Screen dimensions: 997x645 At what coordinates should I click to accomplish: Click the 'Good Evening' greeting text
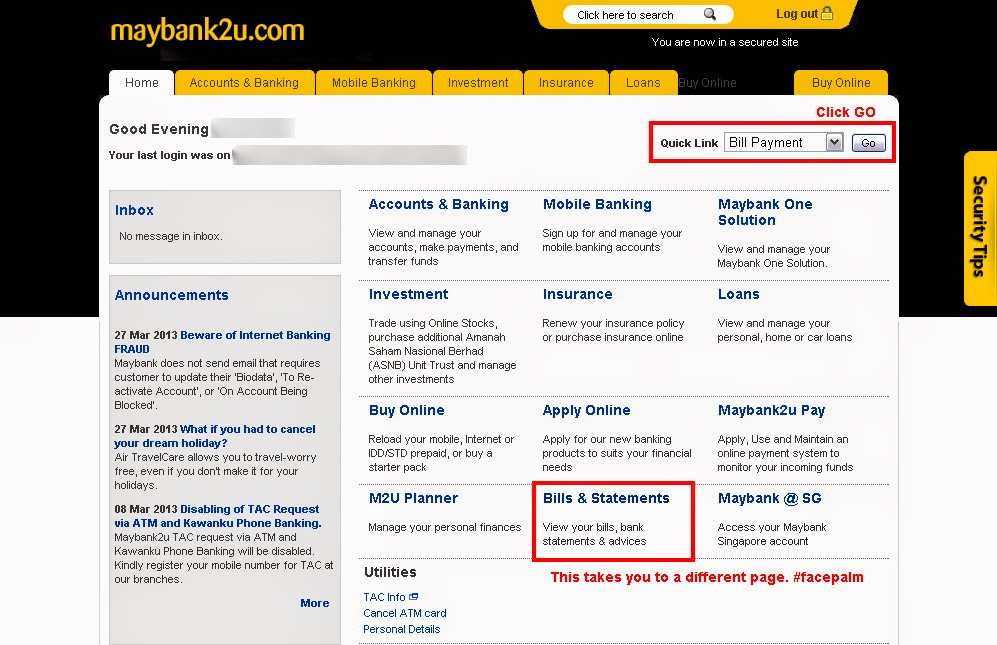(159, 129)
